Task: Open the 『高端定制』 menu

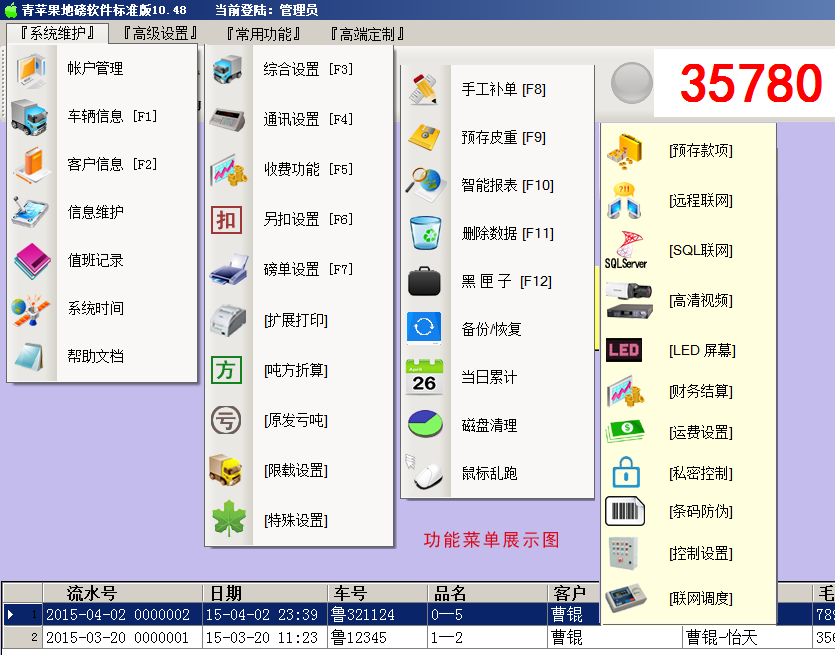Action: tap(367, 34)
